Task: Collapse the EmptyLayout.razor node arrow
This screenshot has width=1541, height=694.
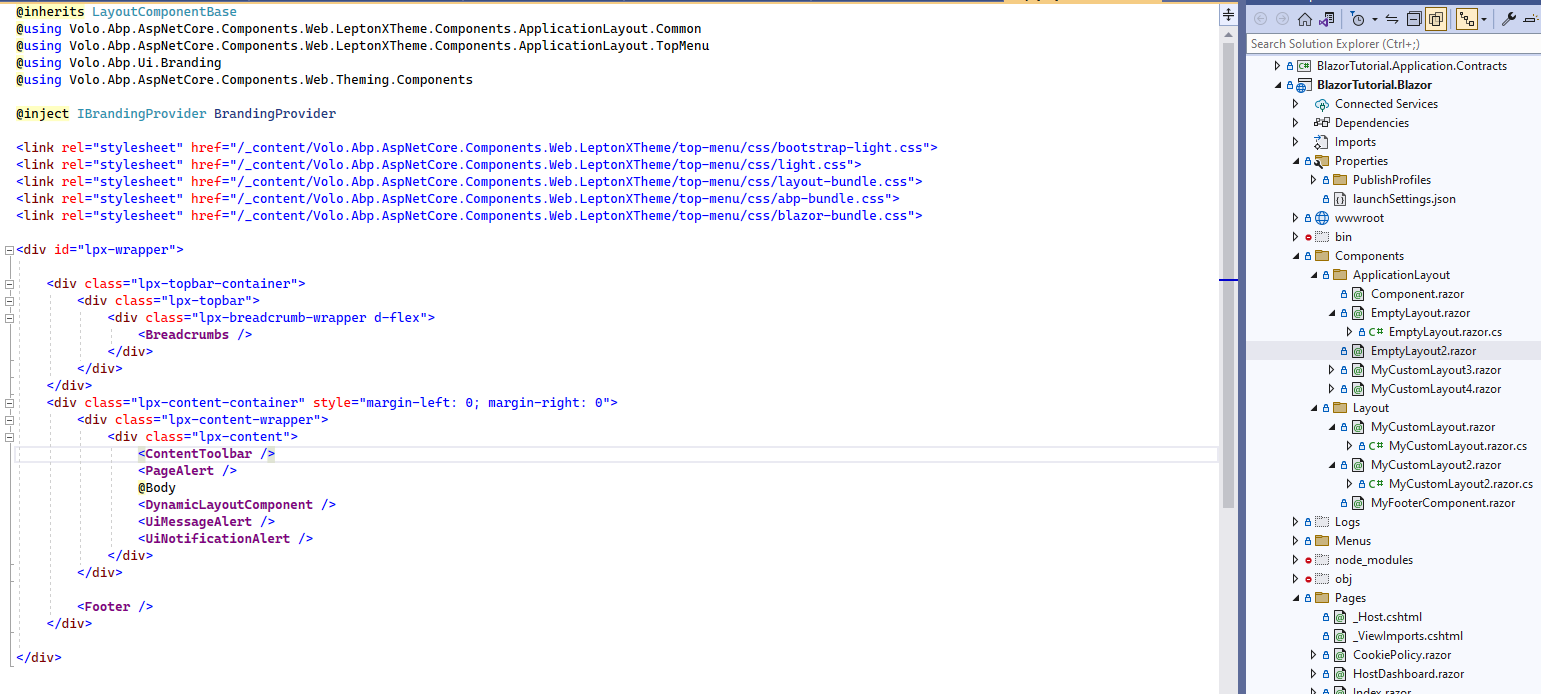Action: point(1331,313)
